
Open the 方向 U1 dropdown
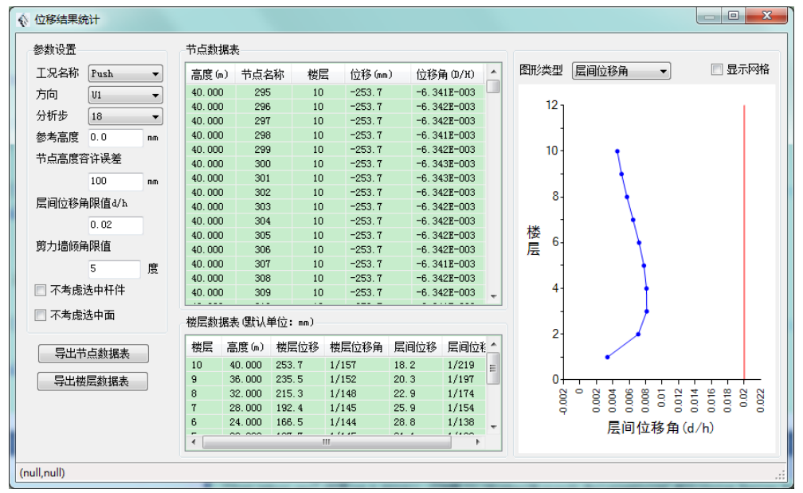(125, 95)
